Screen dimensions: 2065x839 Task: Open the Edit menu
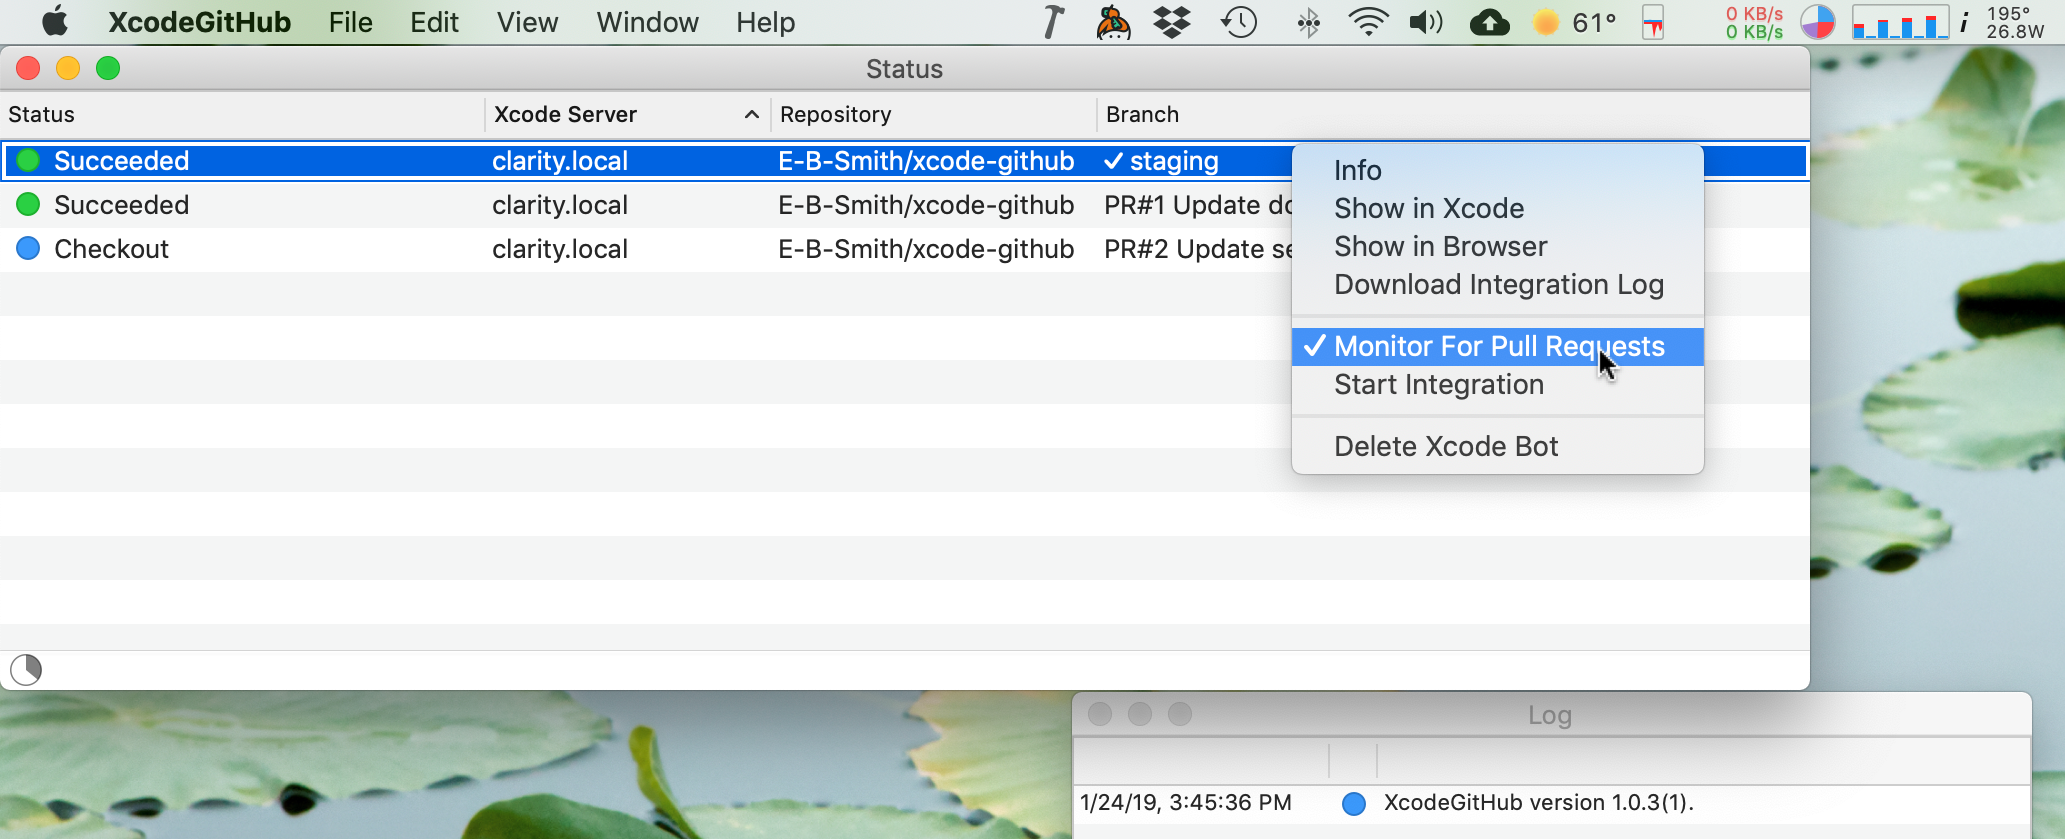[434, 22]
